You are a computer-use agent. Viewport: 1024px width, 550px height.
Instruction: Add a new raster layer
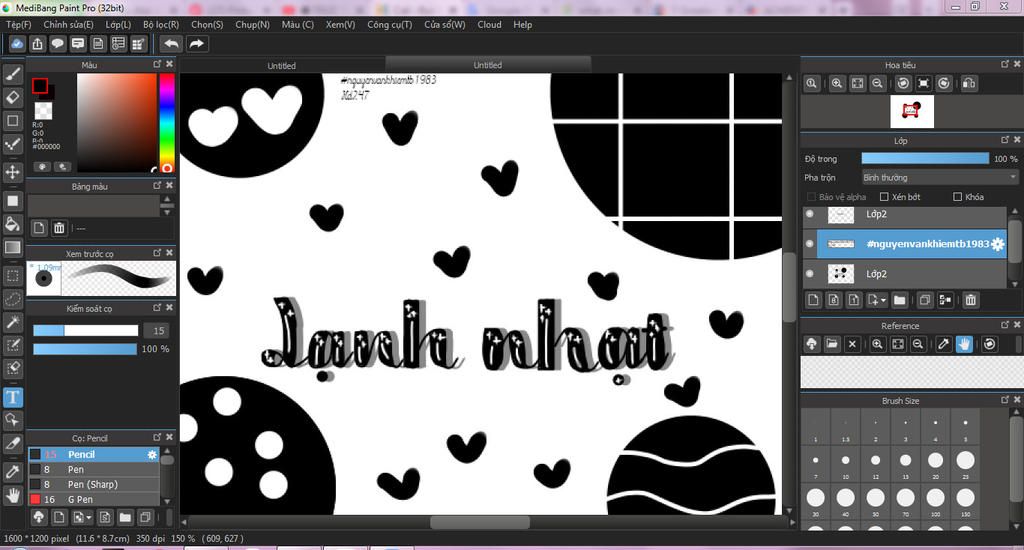[x=813, y=300]
